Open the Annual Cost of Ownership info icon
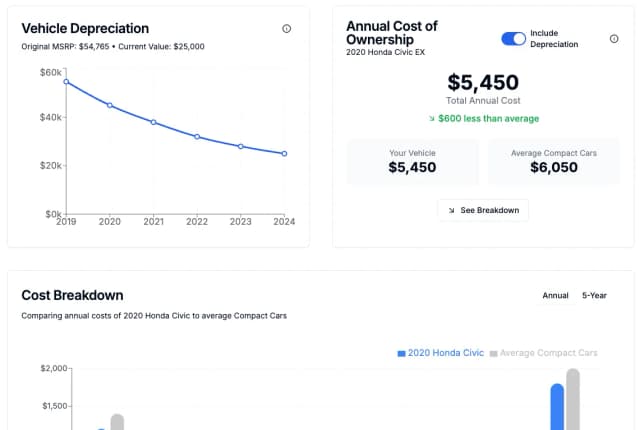Viewport: 640px width, 430px height. [614, 39]
